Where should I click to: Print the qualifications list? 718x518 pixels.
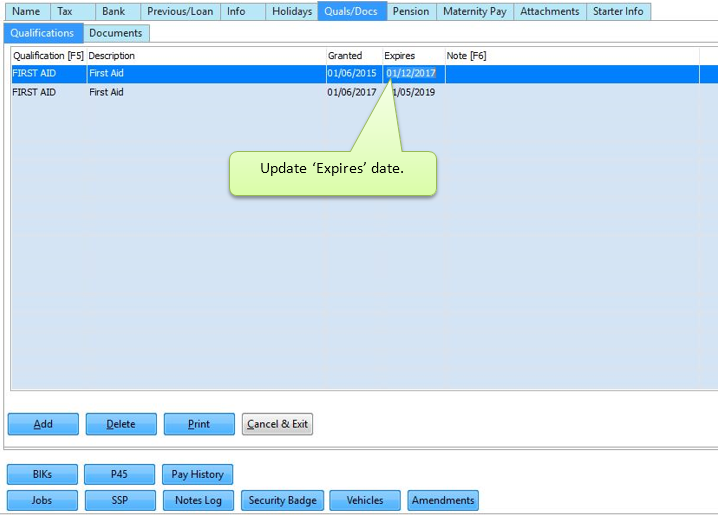(199, 424)
